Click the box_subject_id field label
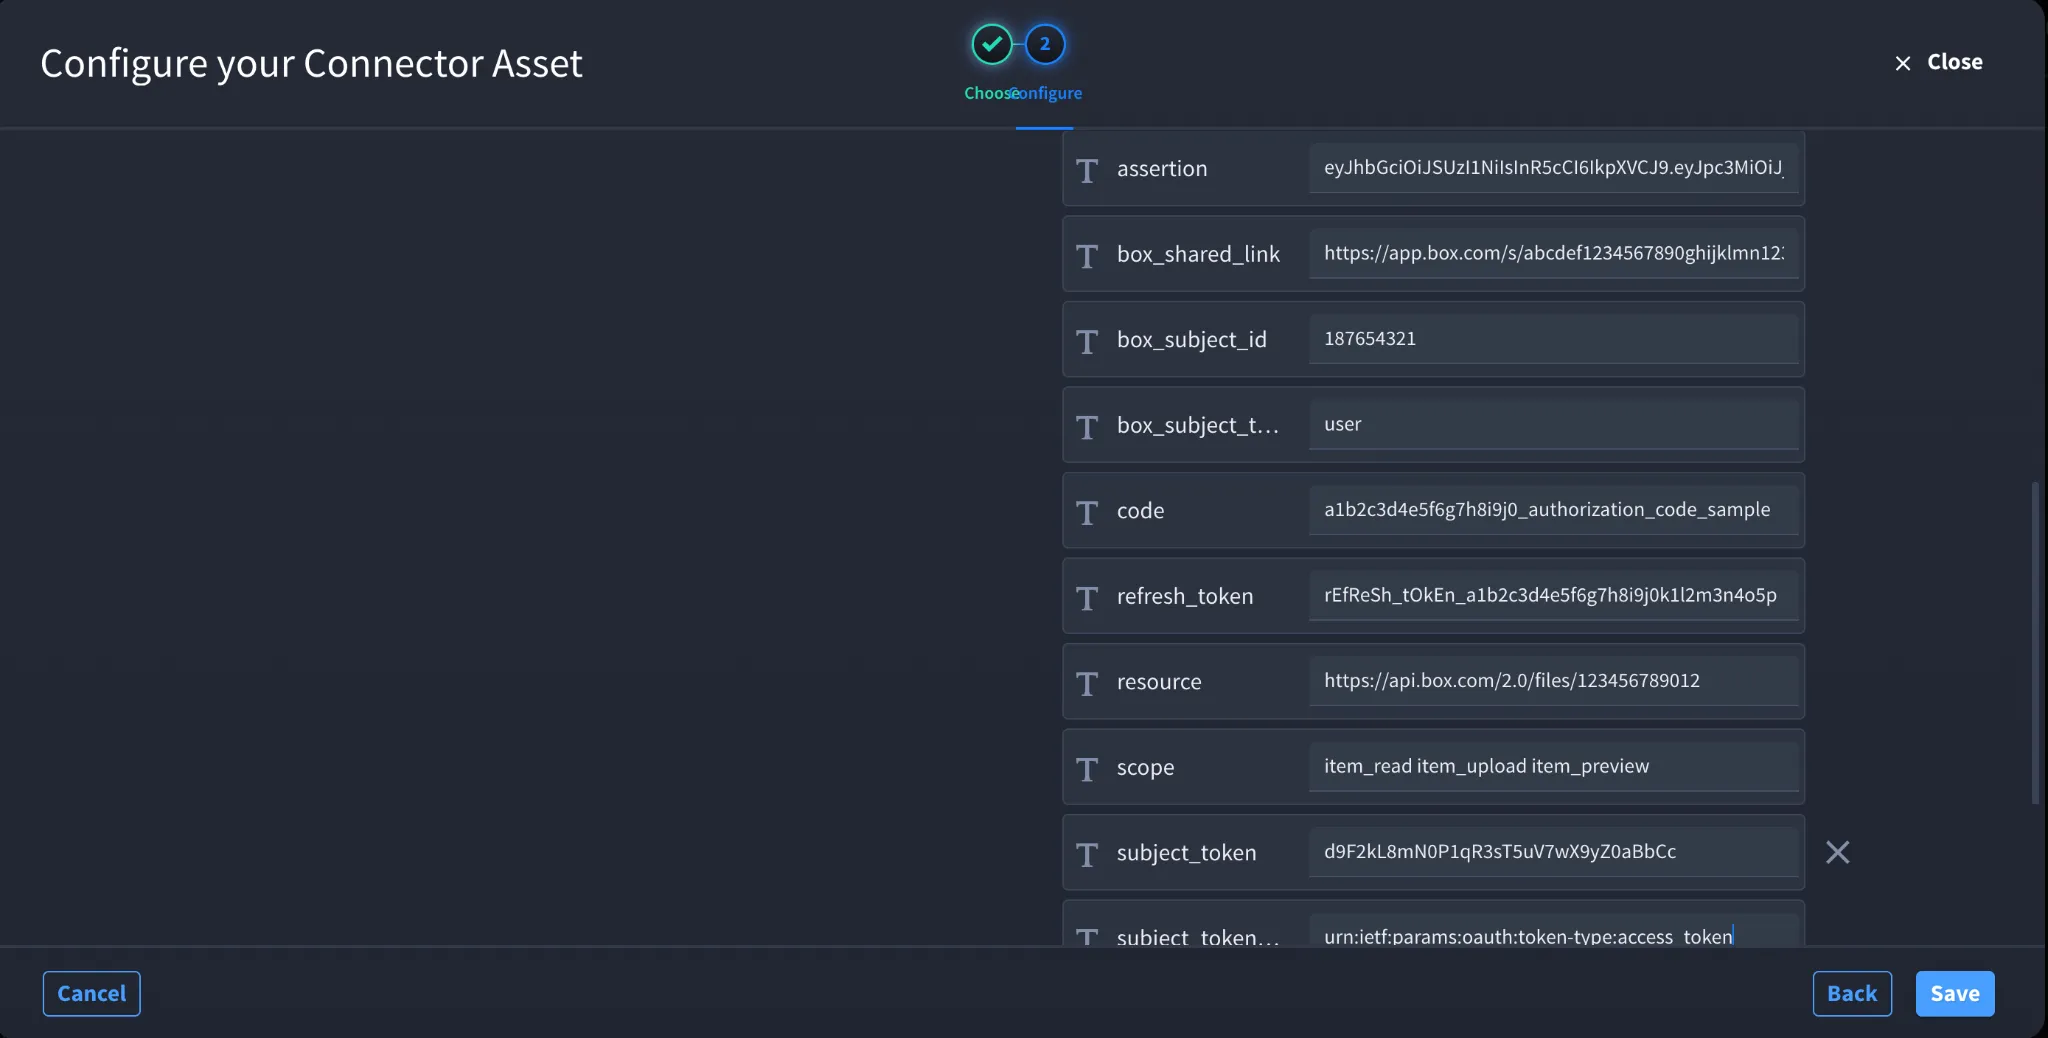 1192,340
